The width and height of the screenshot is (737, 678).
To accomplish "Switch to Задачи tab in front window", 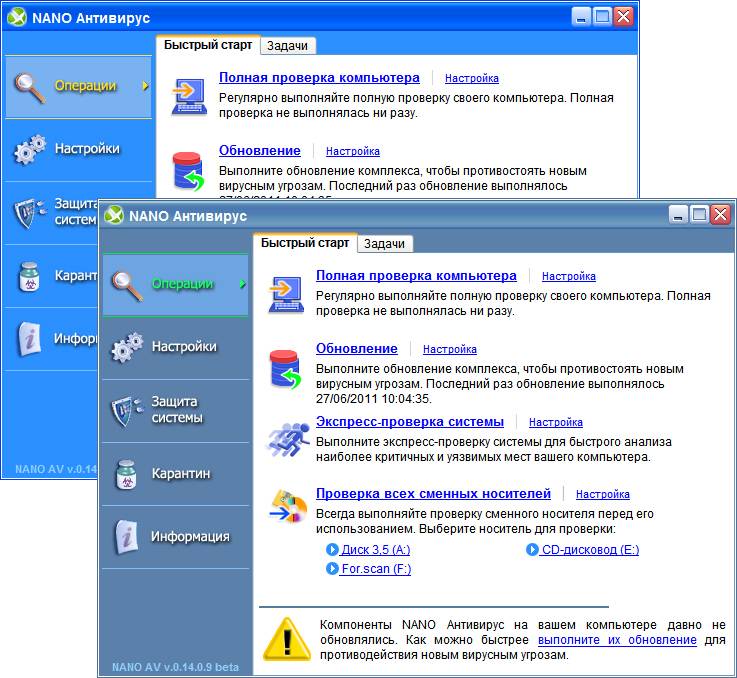I will (384, 244).
